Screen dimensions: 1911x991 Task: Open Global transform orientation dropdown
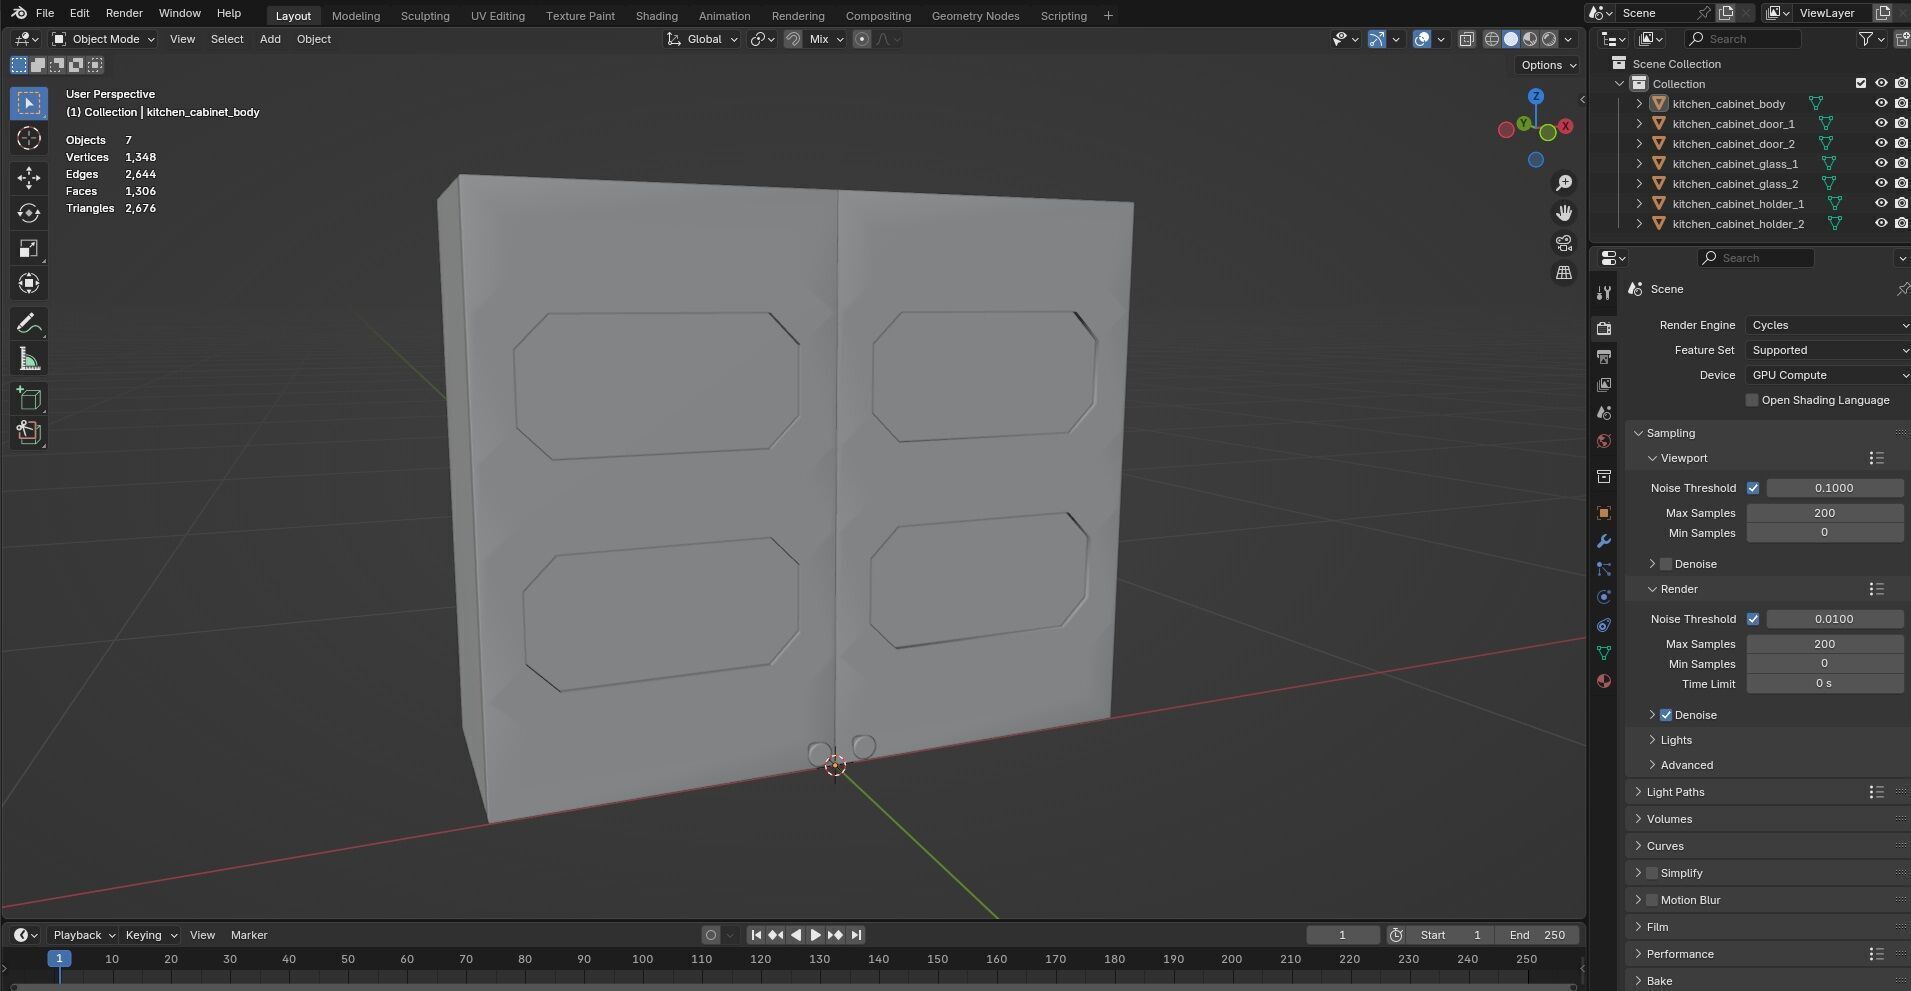coord(703,39)
